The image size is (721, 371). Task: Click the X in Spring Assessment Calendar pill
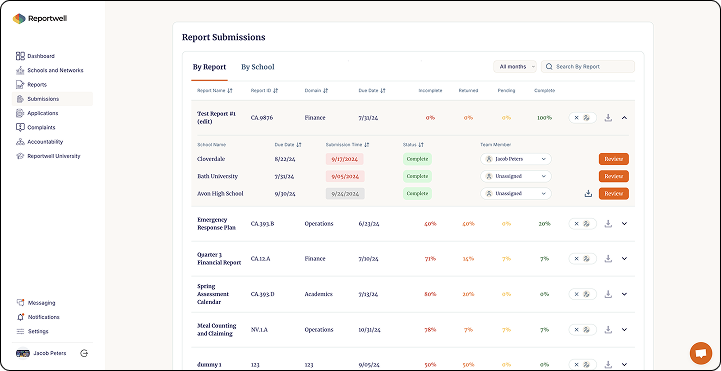pos(577,294)
